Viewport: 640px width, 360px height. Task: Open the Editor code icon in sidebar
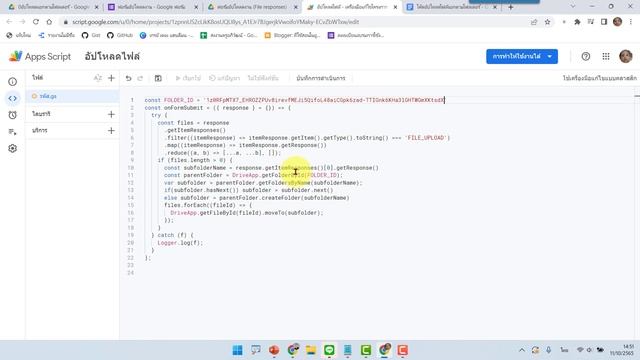[13, 98]
